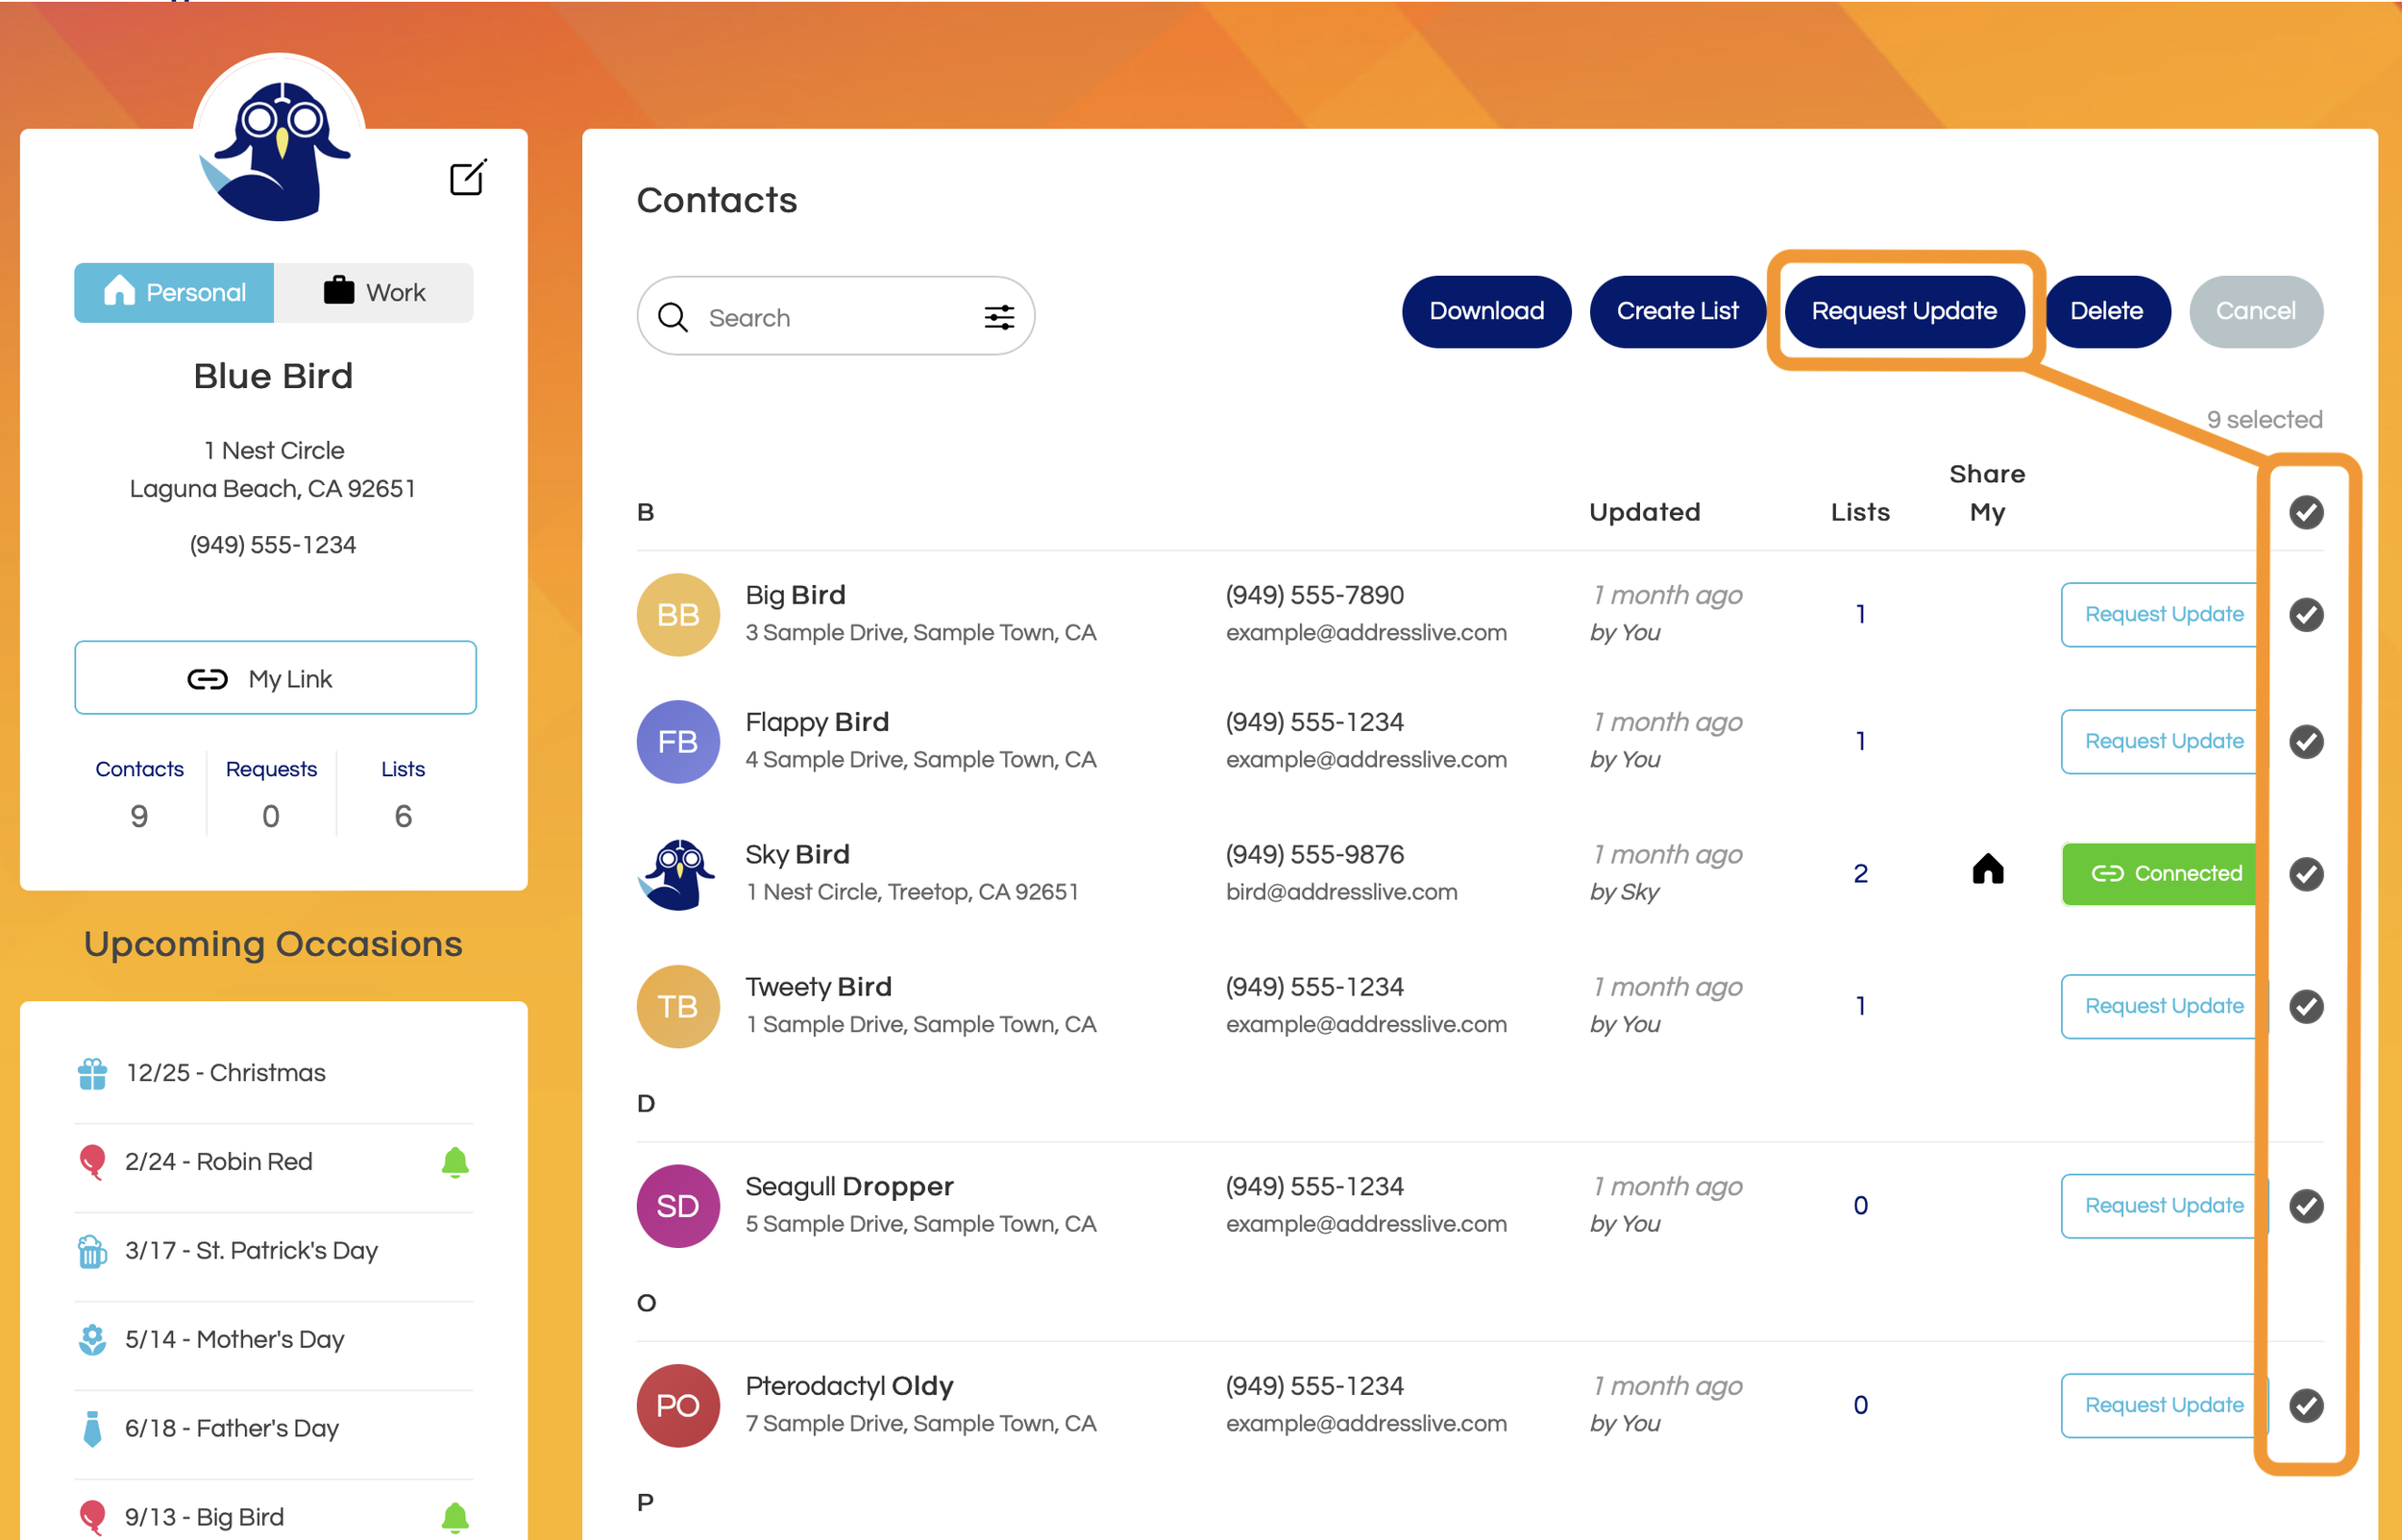Click the SD avatar for Seagull Dropper
Viewport: 2402px width, 1540px height.
point(678,1205)
